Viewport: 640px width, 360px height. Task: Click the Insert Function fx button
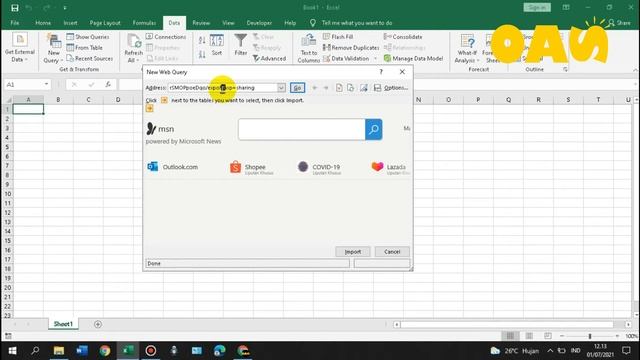pos(108,84)
